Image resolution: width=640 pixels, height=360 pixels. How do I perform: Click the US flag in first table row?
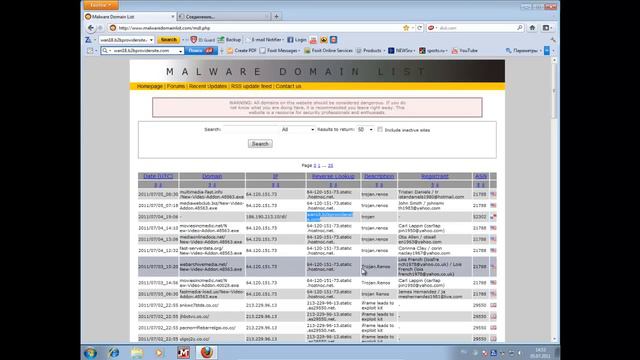click(x=493, y=194)
